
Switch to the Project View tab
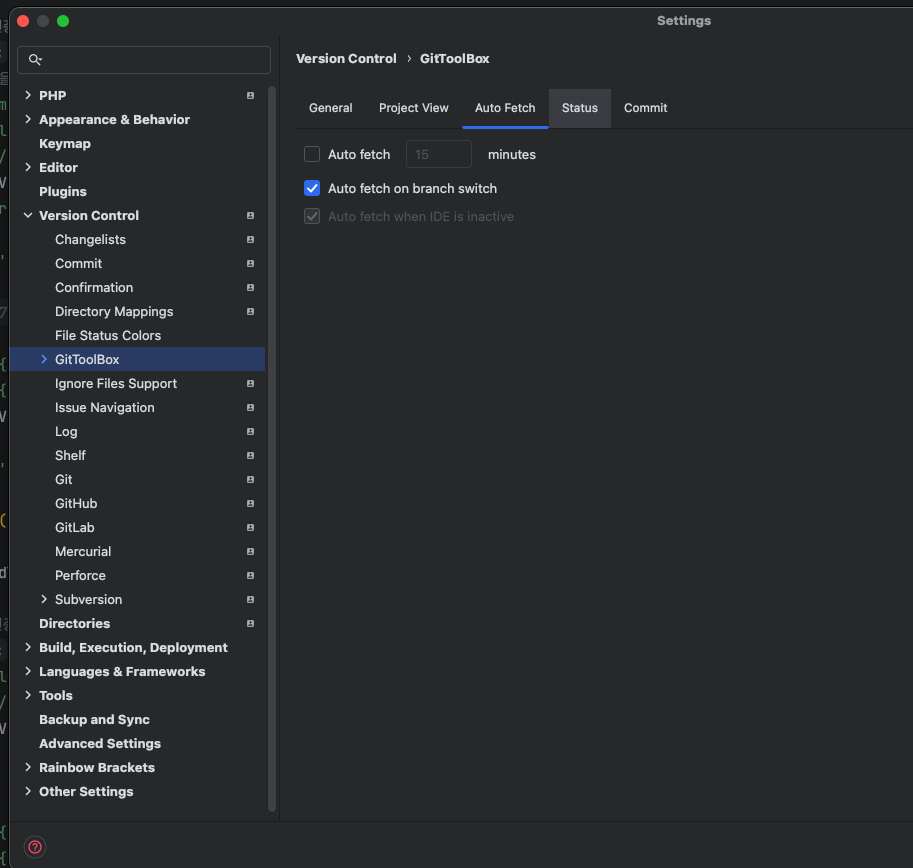[x=413, y=108]
